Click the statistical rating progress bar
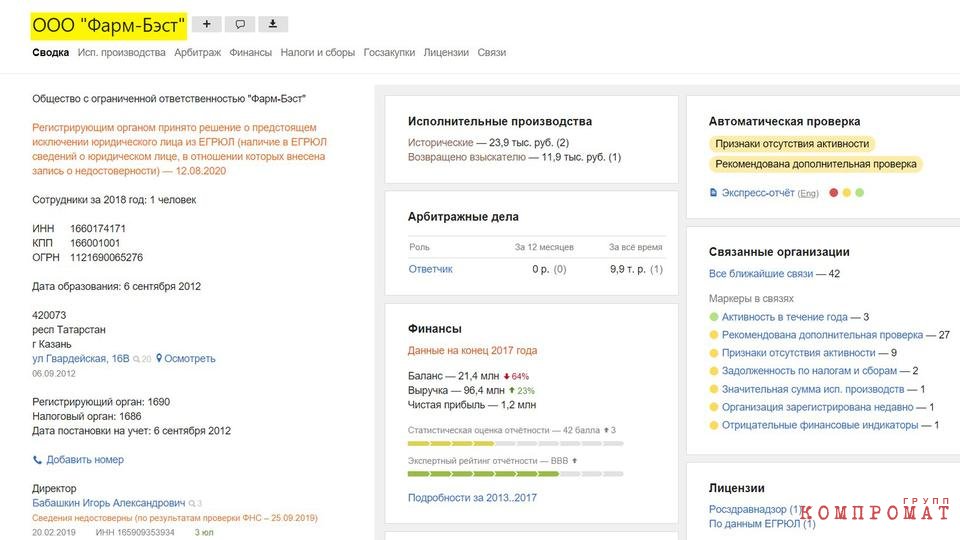Screen dimensions: 960x540 [x=516, y=443]
